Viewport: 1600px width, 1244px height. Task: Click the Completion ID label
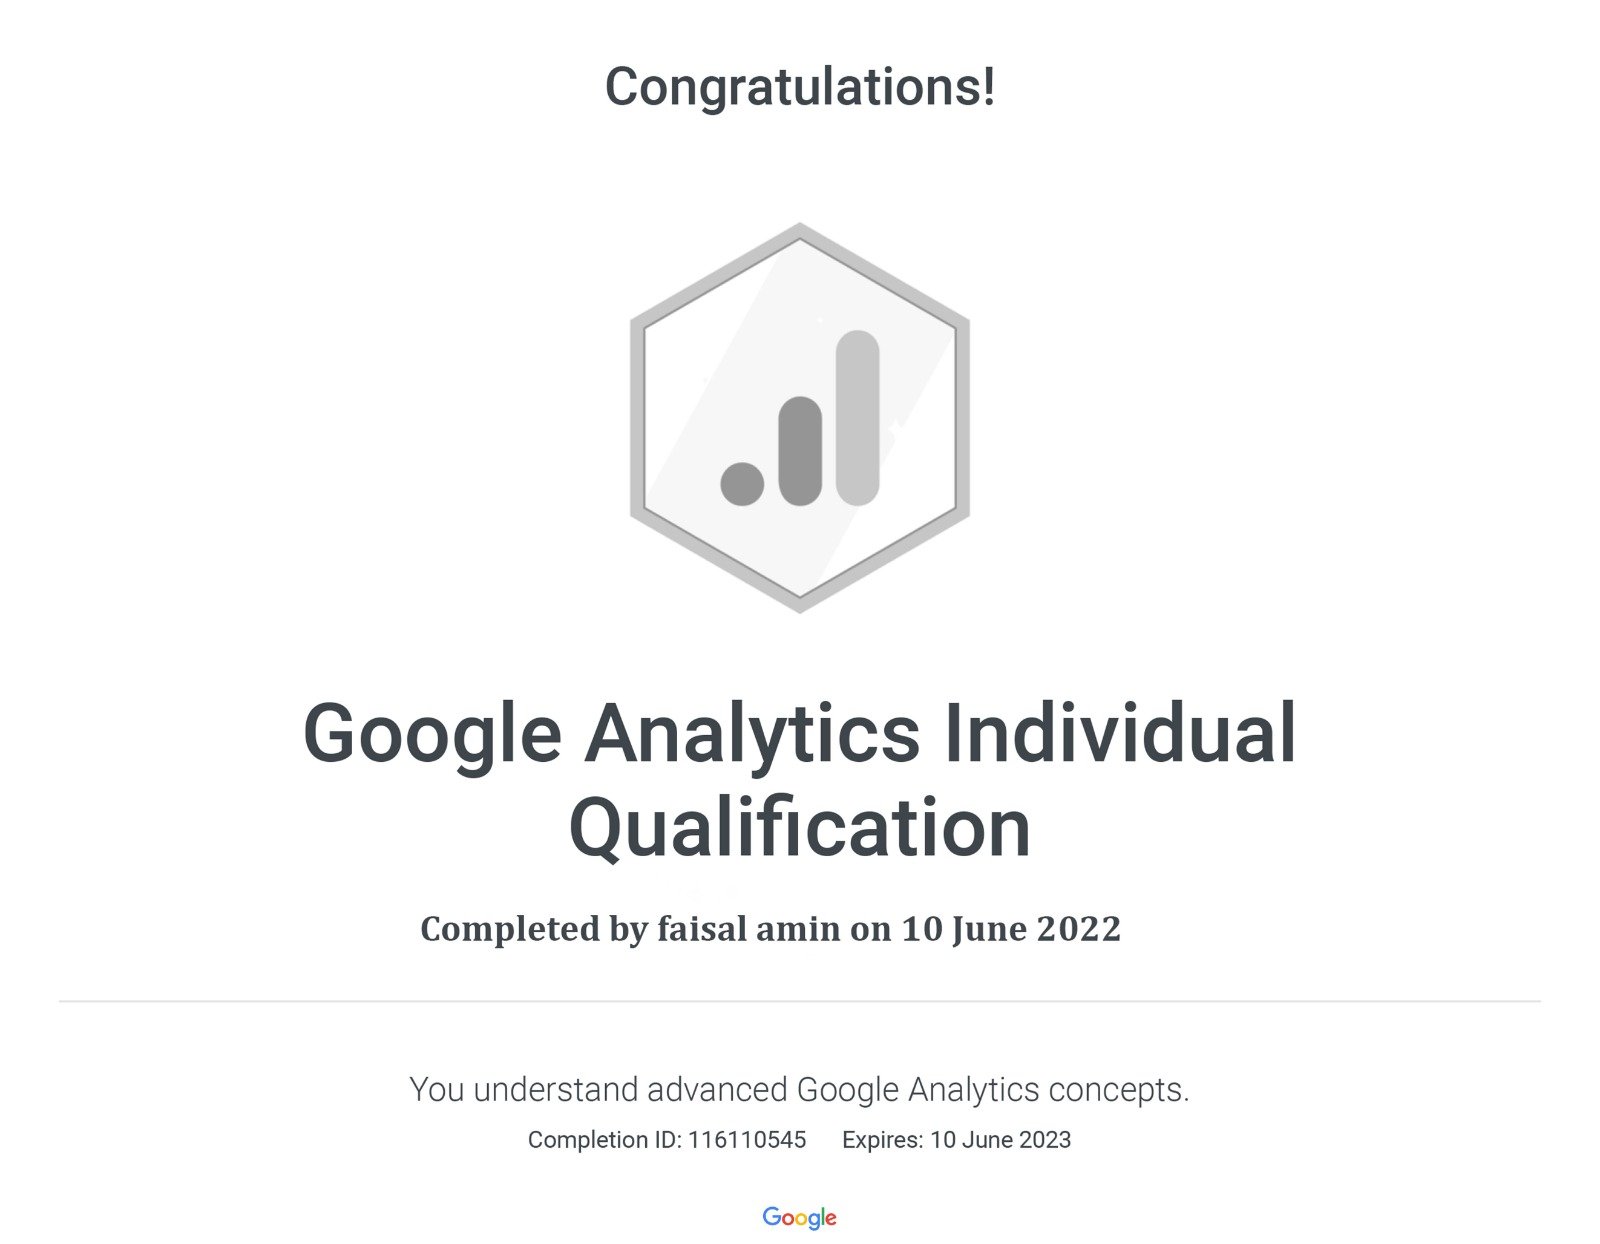(x=605, y=1140)
